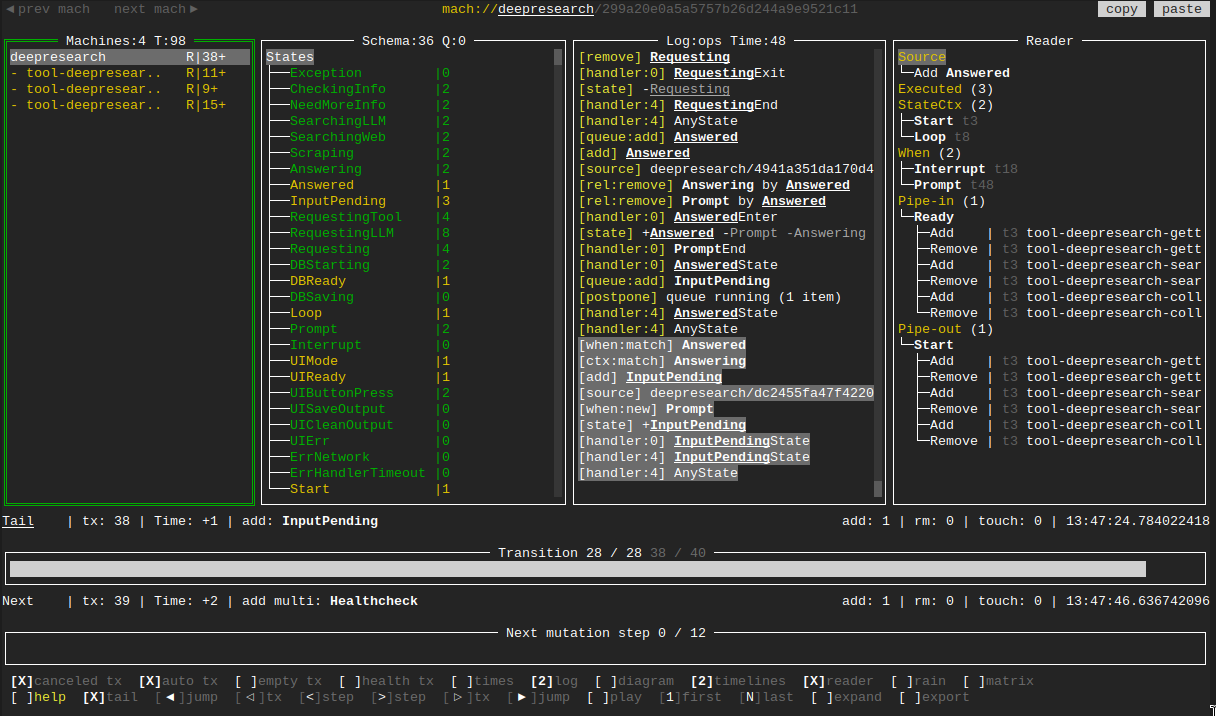Collapse the When (2) node

(930, 153)
